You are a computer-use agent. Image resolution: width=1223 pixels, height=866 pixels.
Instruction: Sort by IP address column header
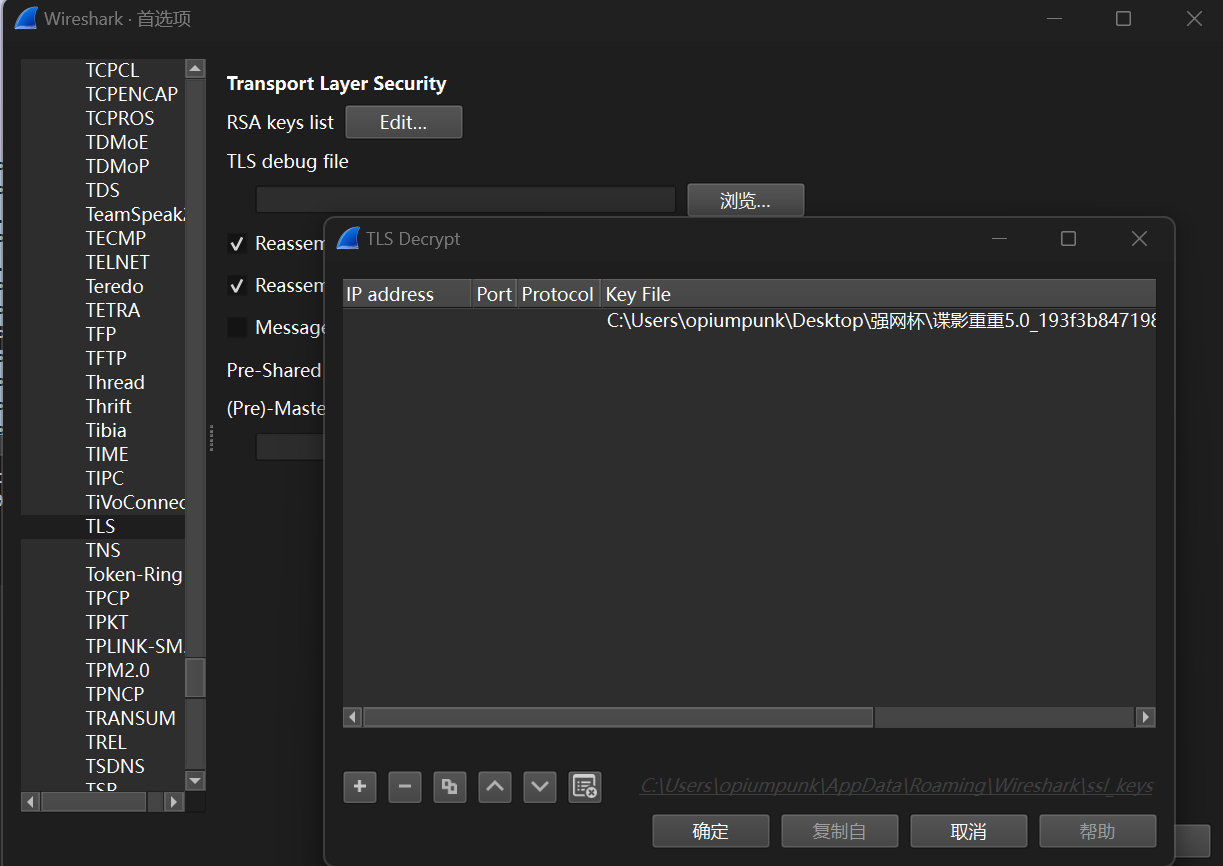click(406, 294)
